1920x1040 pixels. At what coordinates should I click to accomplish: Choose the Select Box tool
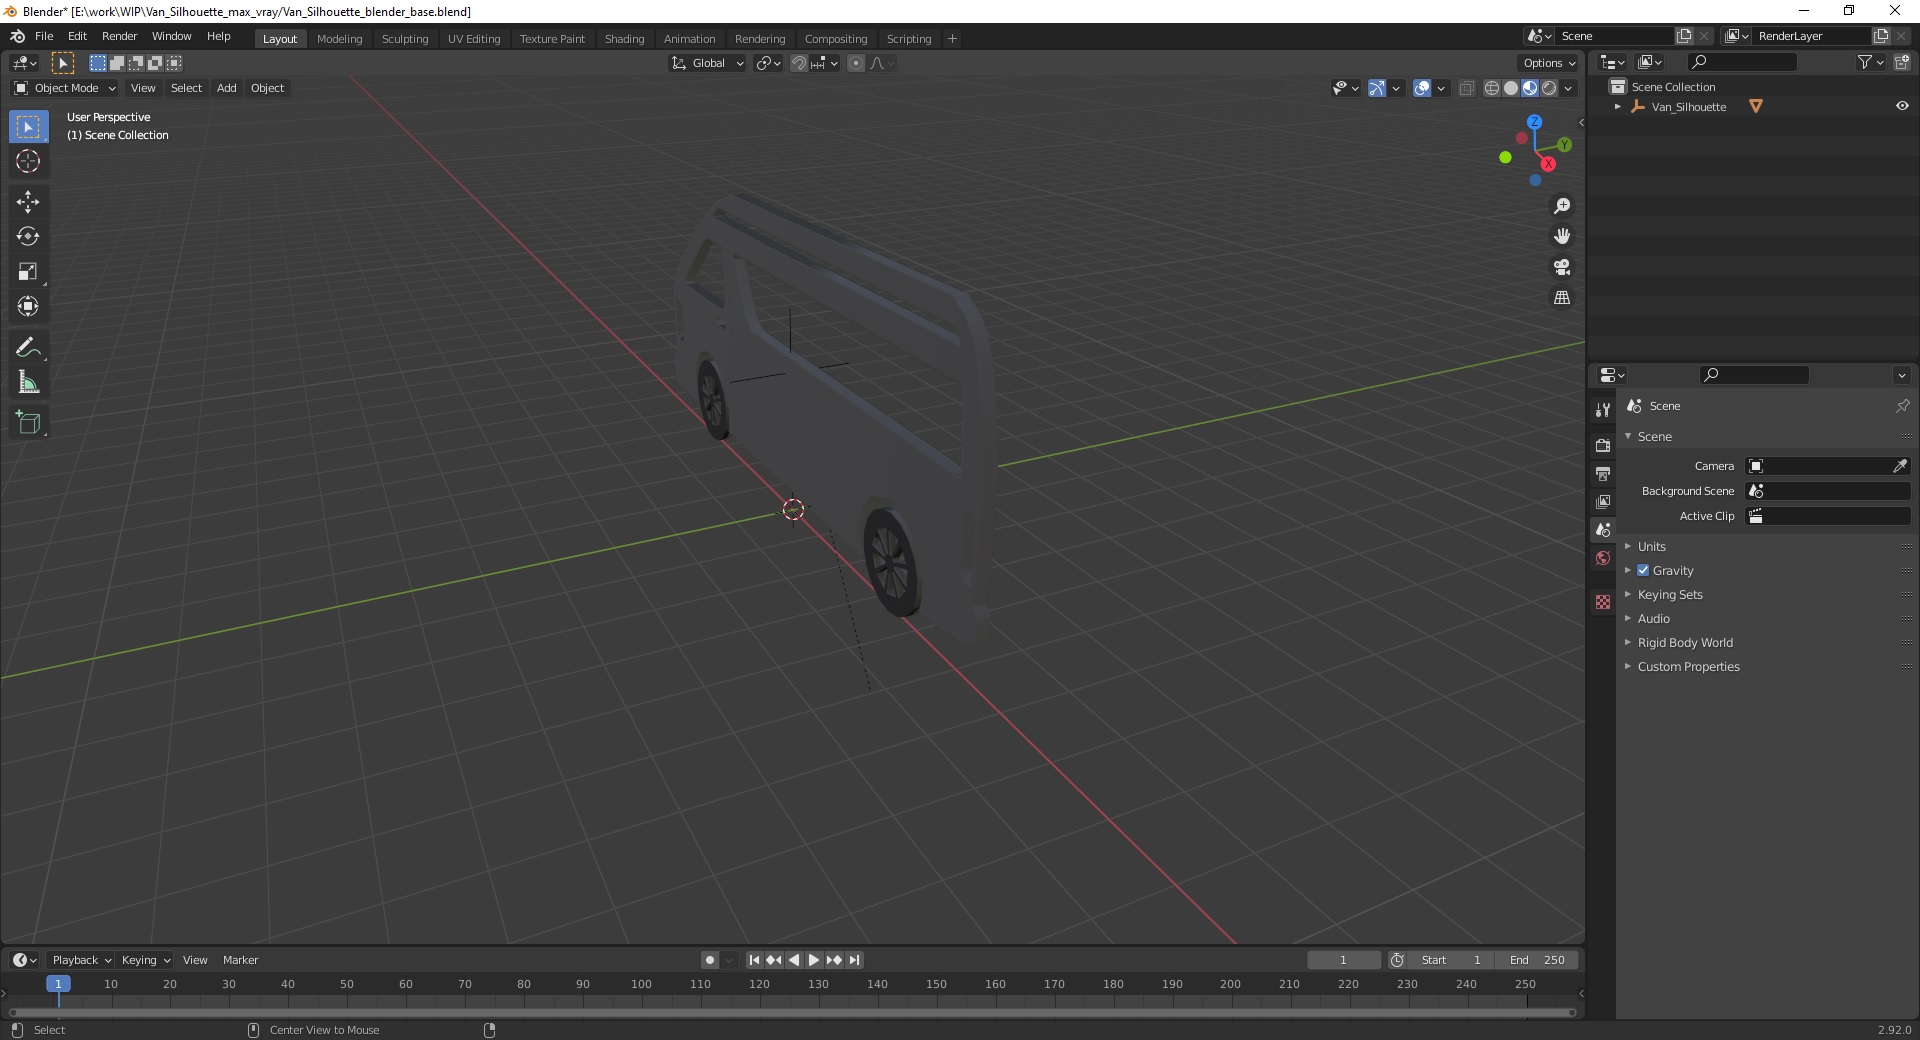pos(28,127)
